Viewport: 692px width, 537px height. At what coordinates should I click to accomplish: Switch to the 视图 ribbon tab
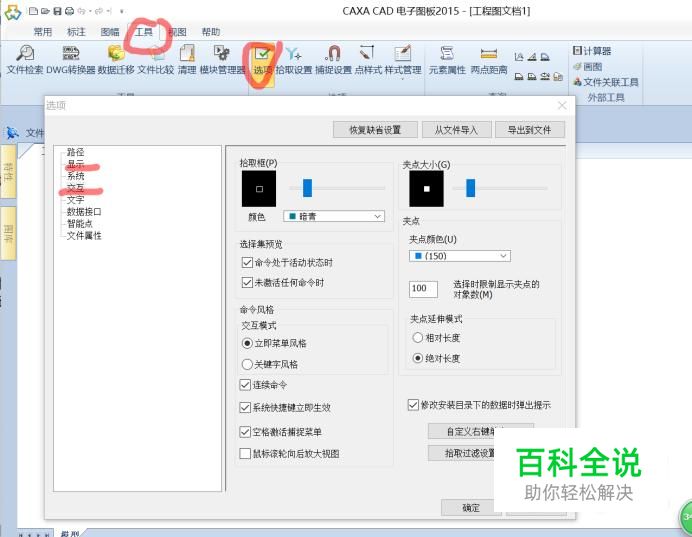(177, 32)
